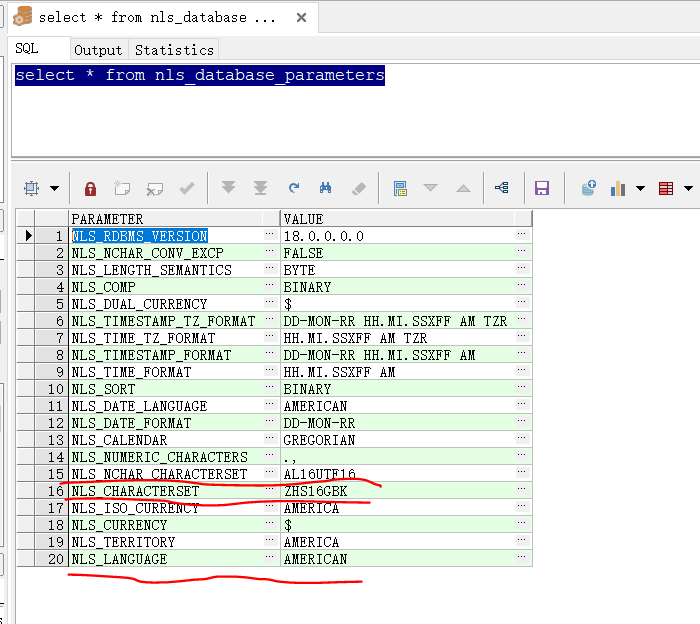
Task: Click the blue refresh arrow icon
Action: [294, 187]
